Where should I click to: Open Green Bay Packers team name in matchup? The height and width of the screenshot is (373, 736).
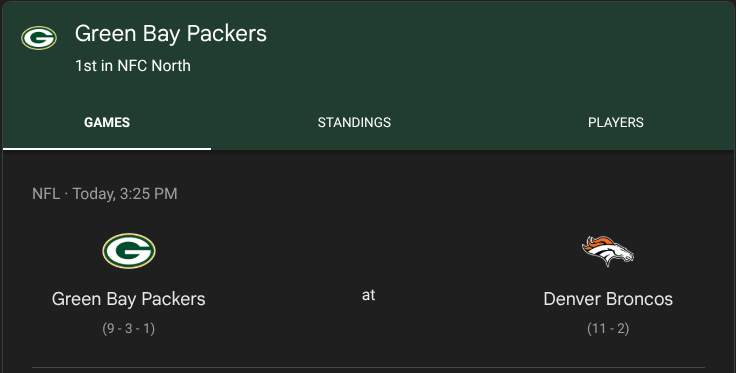pyautogui.click(x=129, y=299)
